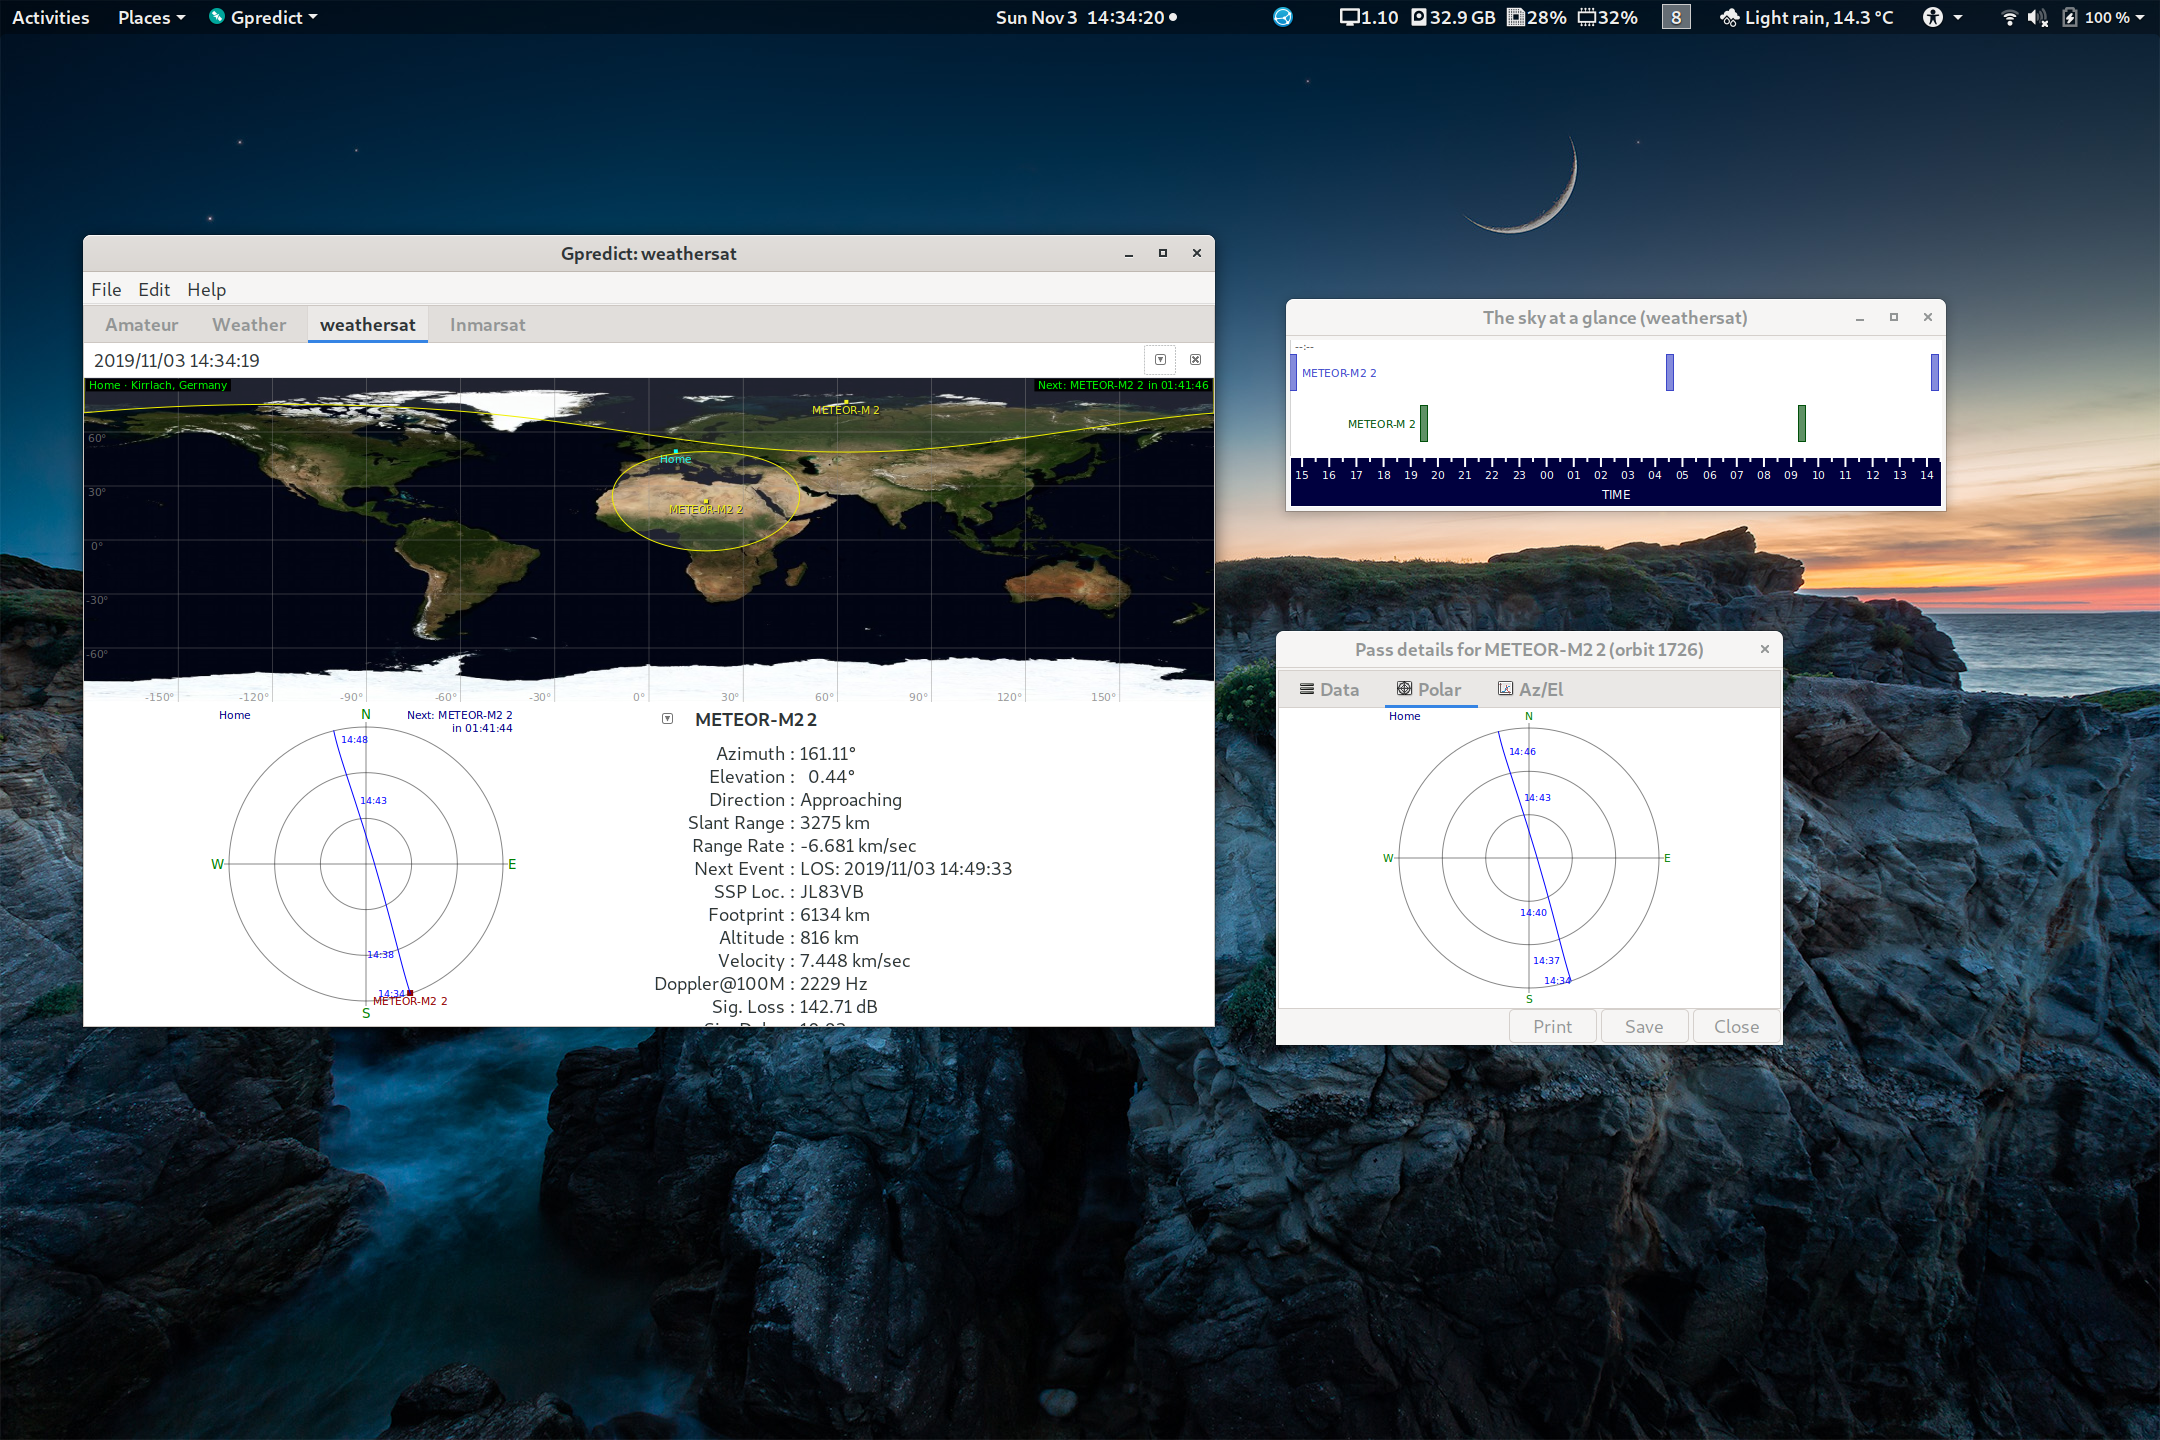Click the Home - Kirrlach, Germany map label
2160x1440 pixels.
tap(158, 385)
